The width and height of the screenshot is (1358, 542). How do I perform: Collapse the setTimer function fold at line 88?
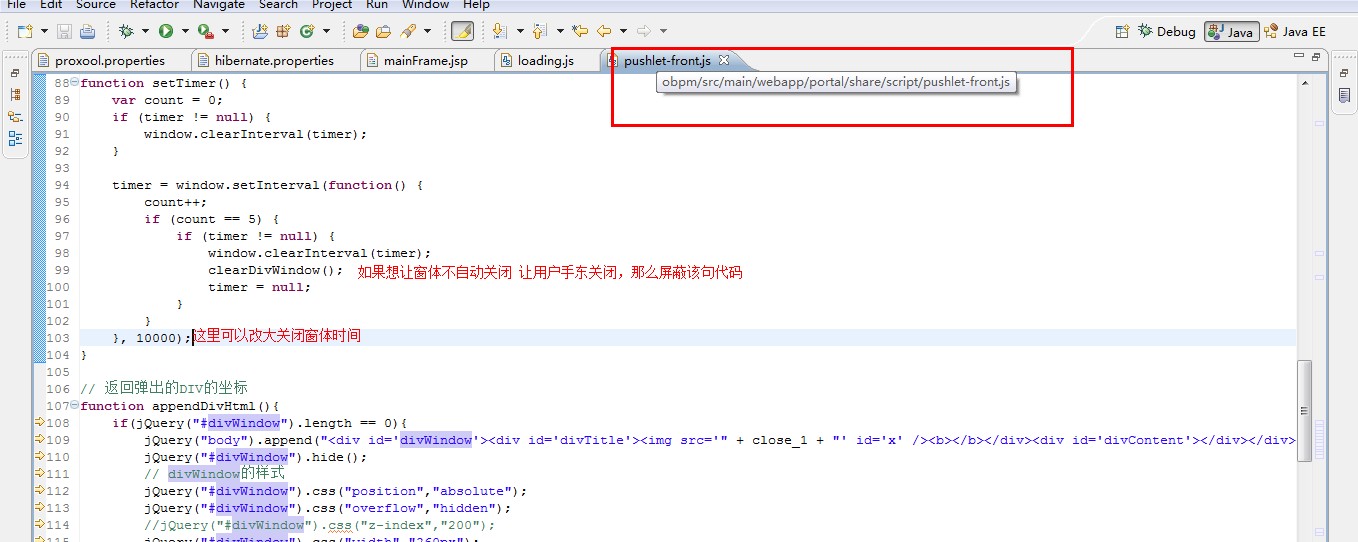pyautogui.click(x=75, y=83)
